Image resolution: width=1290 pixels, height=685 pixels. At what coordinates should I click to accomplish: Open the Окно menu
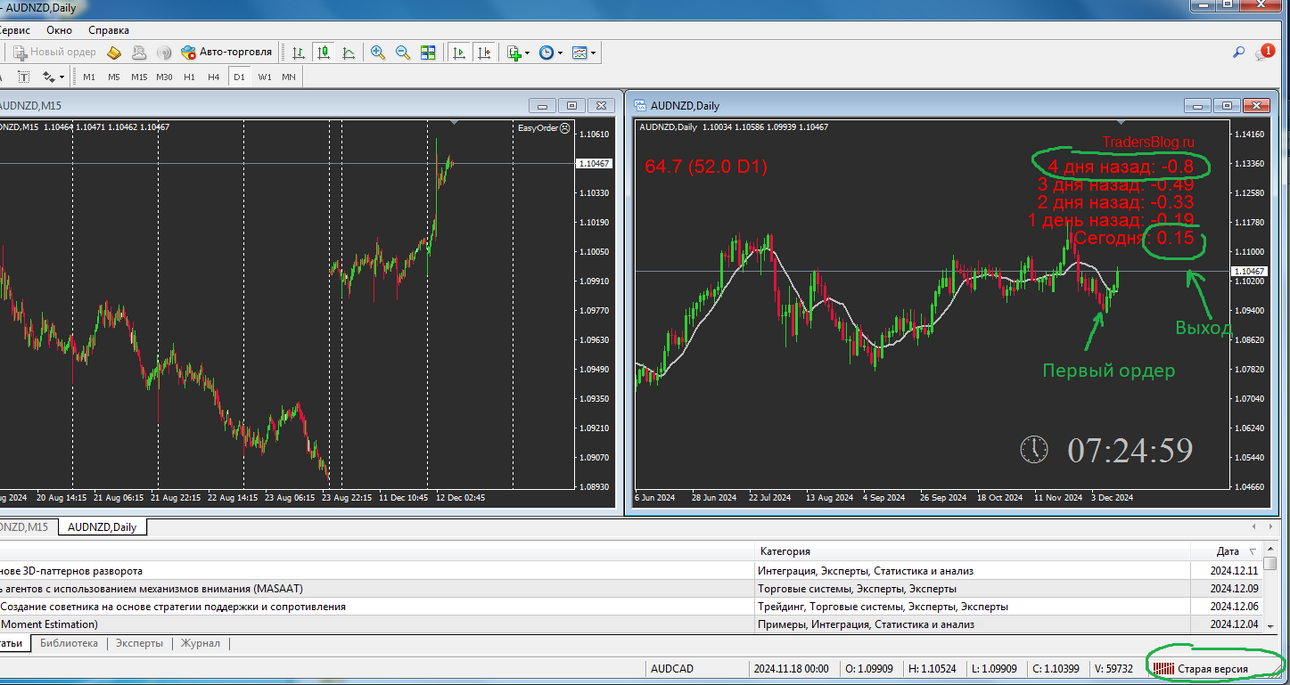(59, 30)
